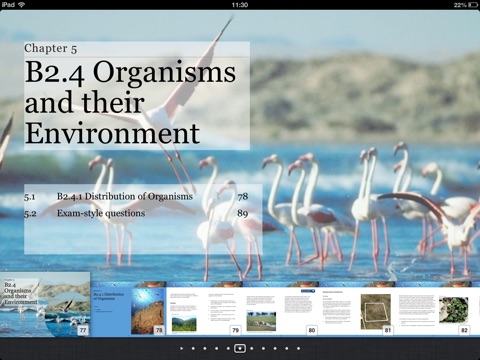Tap the 11:30 clock in status bar
480x360 pixels.
[240, 5]
